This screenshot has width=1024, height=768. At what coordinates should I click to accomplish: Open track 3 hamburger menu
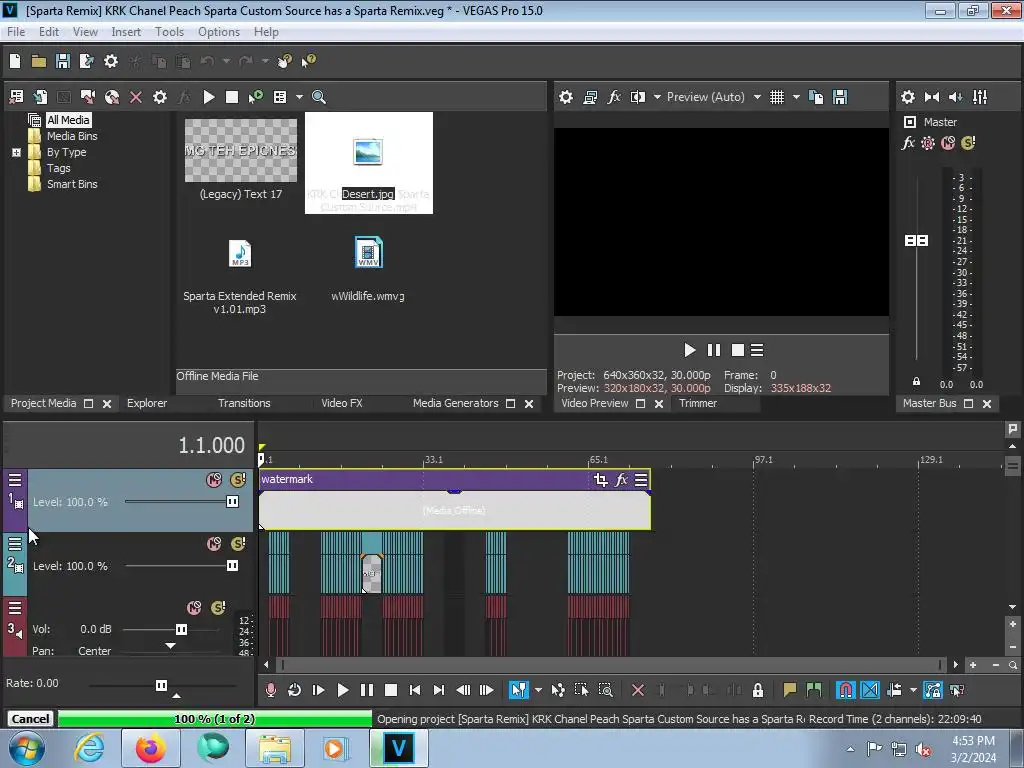coord(15,609)
